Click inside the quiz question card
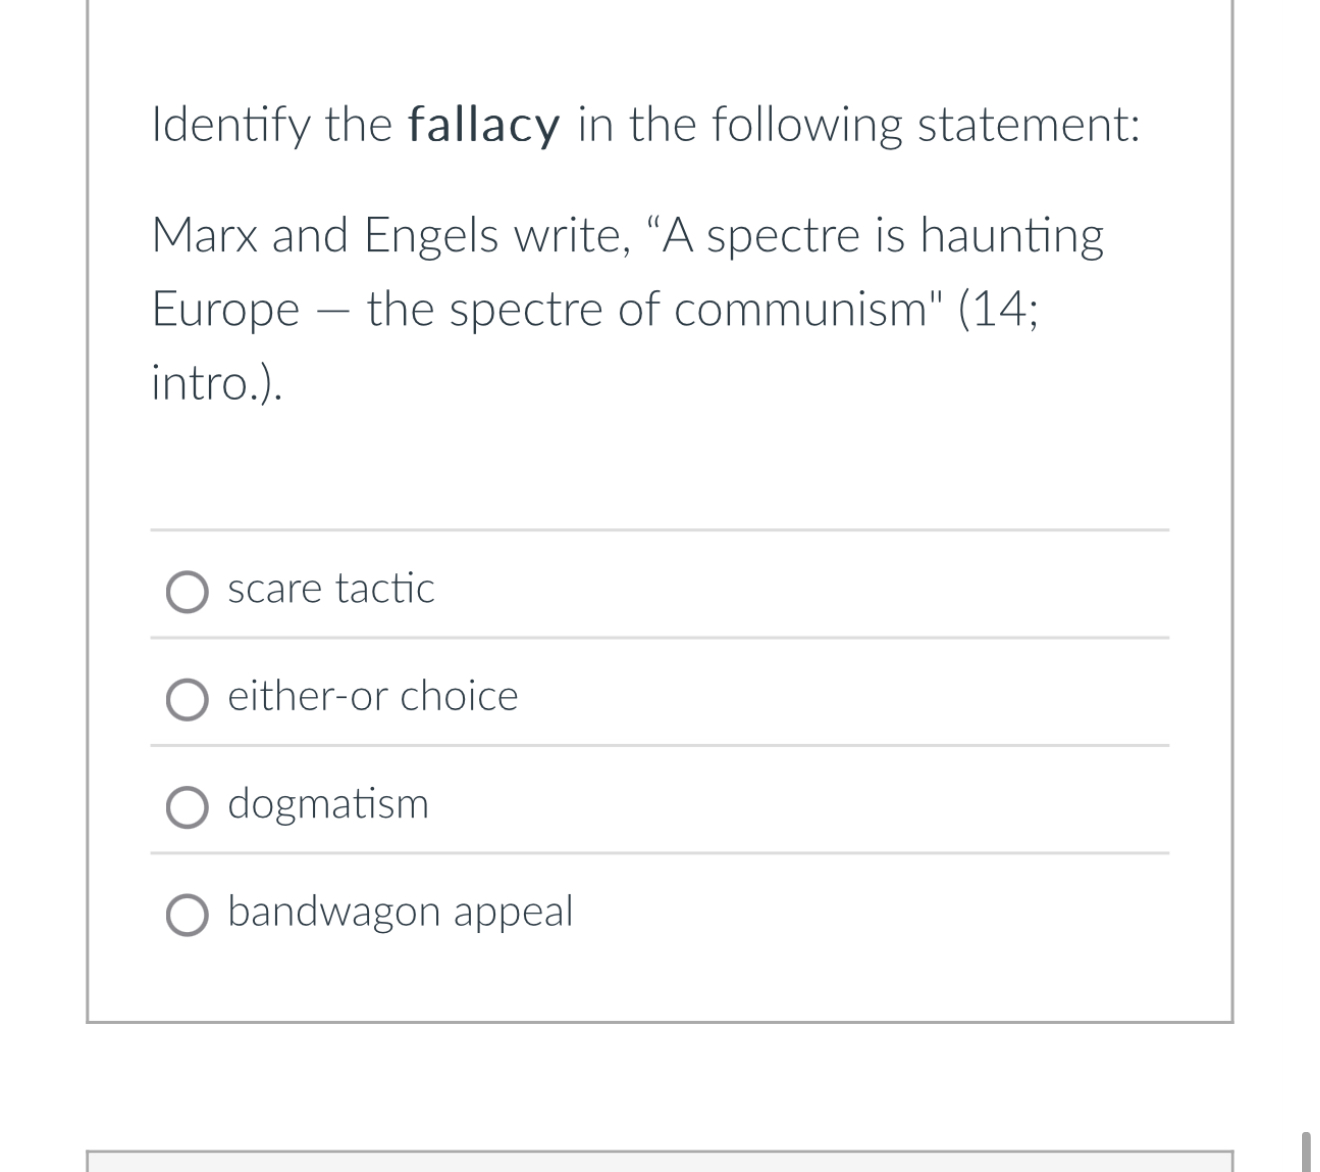 [x=660, y=470]
